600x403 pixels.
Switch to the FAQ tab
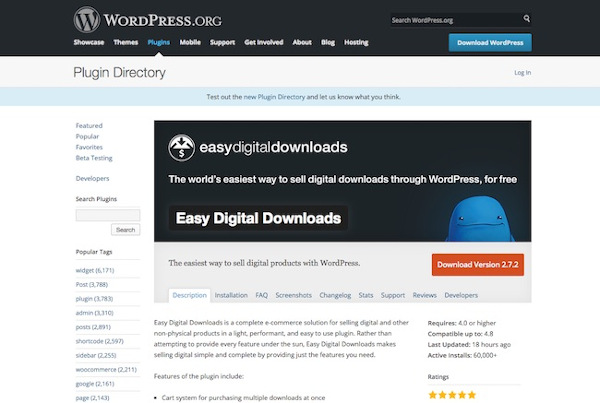coord(262,295)
